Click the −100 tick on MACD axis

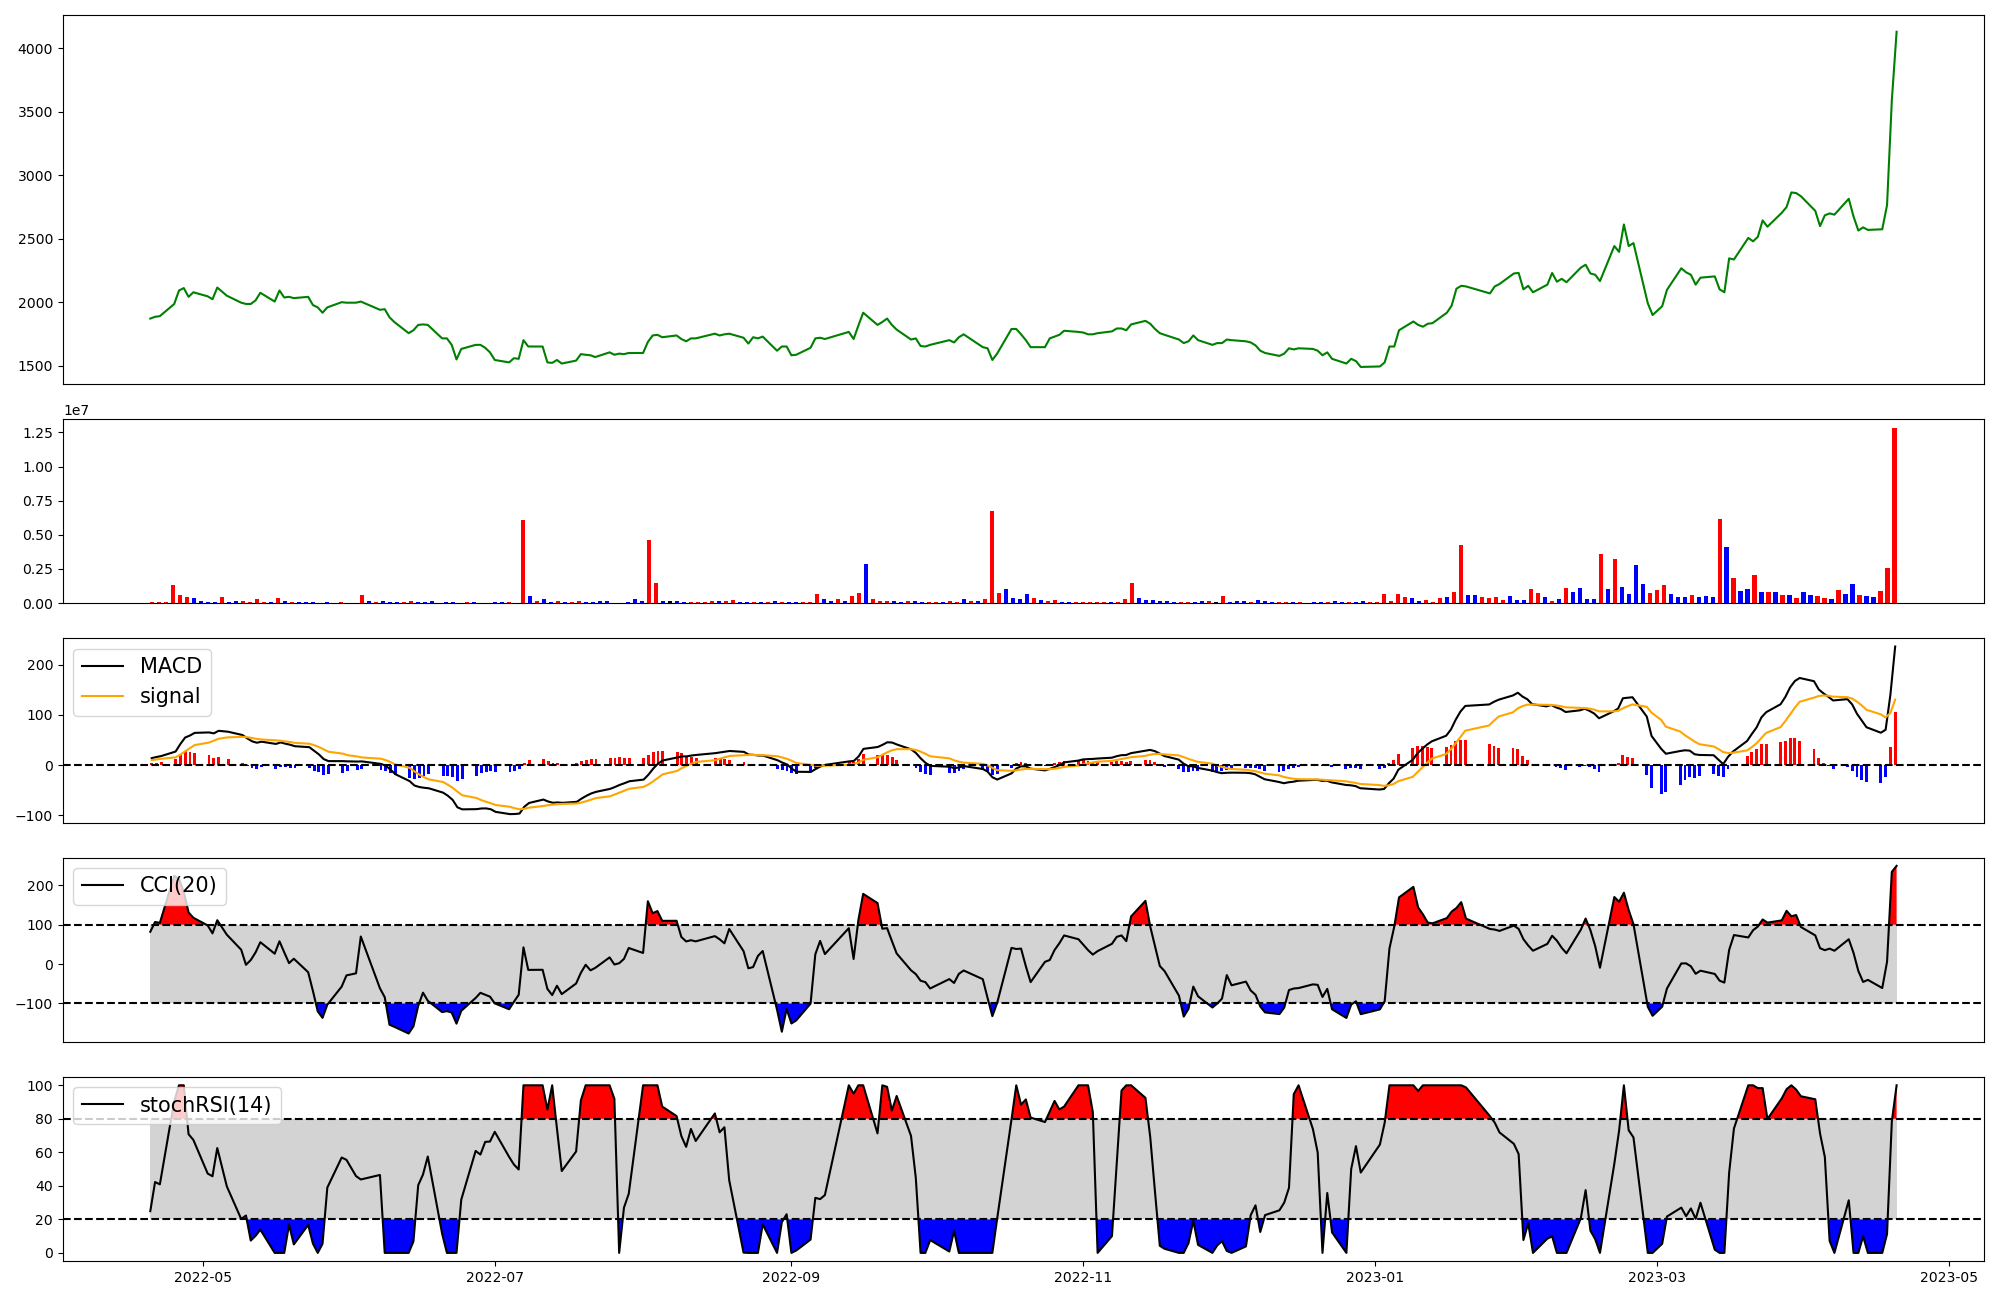click(33, 816)
